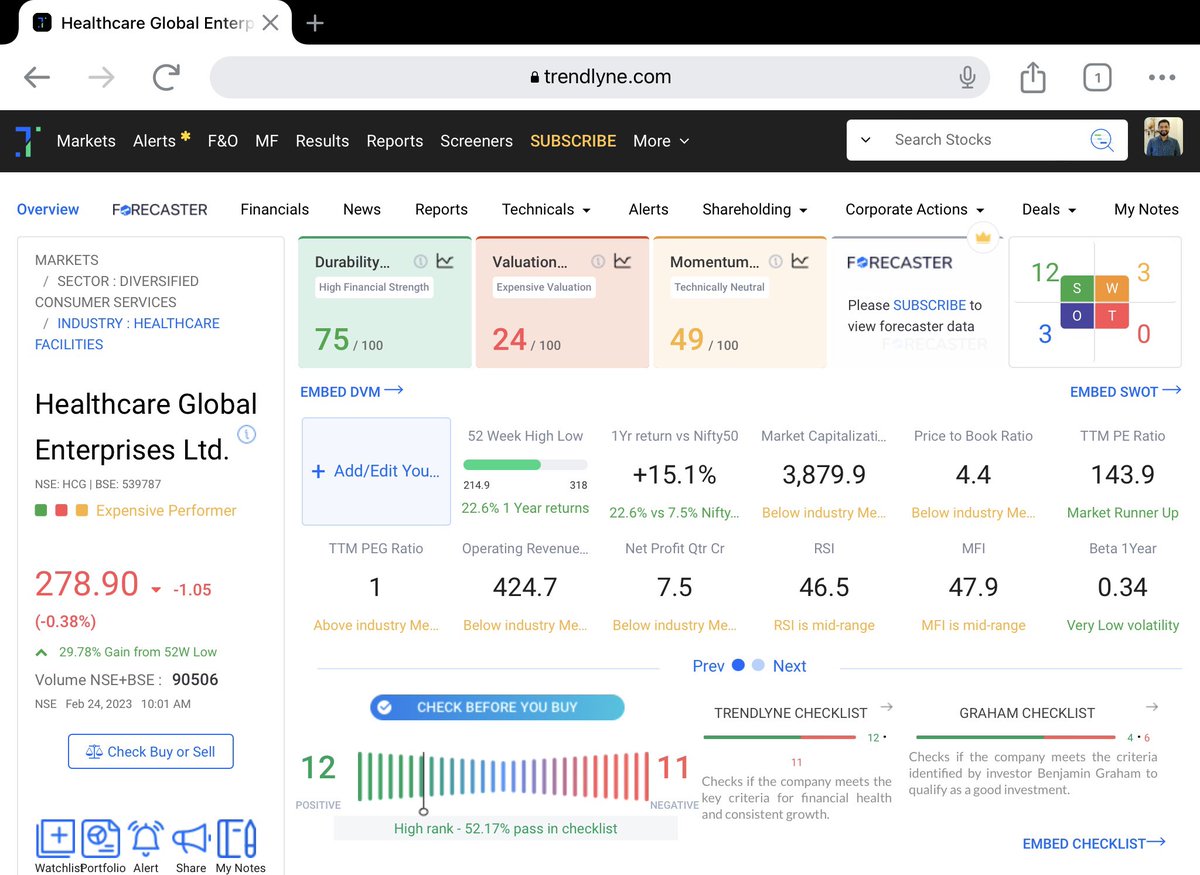Open the F&O menu item

pos(223,141)
